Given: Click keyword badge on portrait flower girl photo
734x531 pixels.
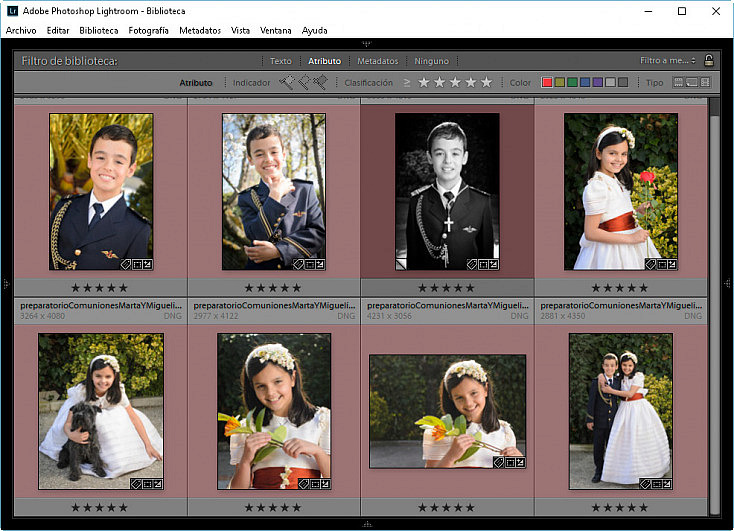Looking at the screenshot, I should pos(304,484).
